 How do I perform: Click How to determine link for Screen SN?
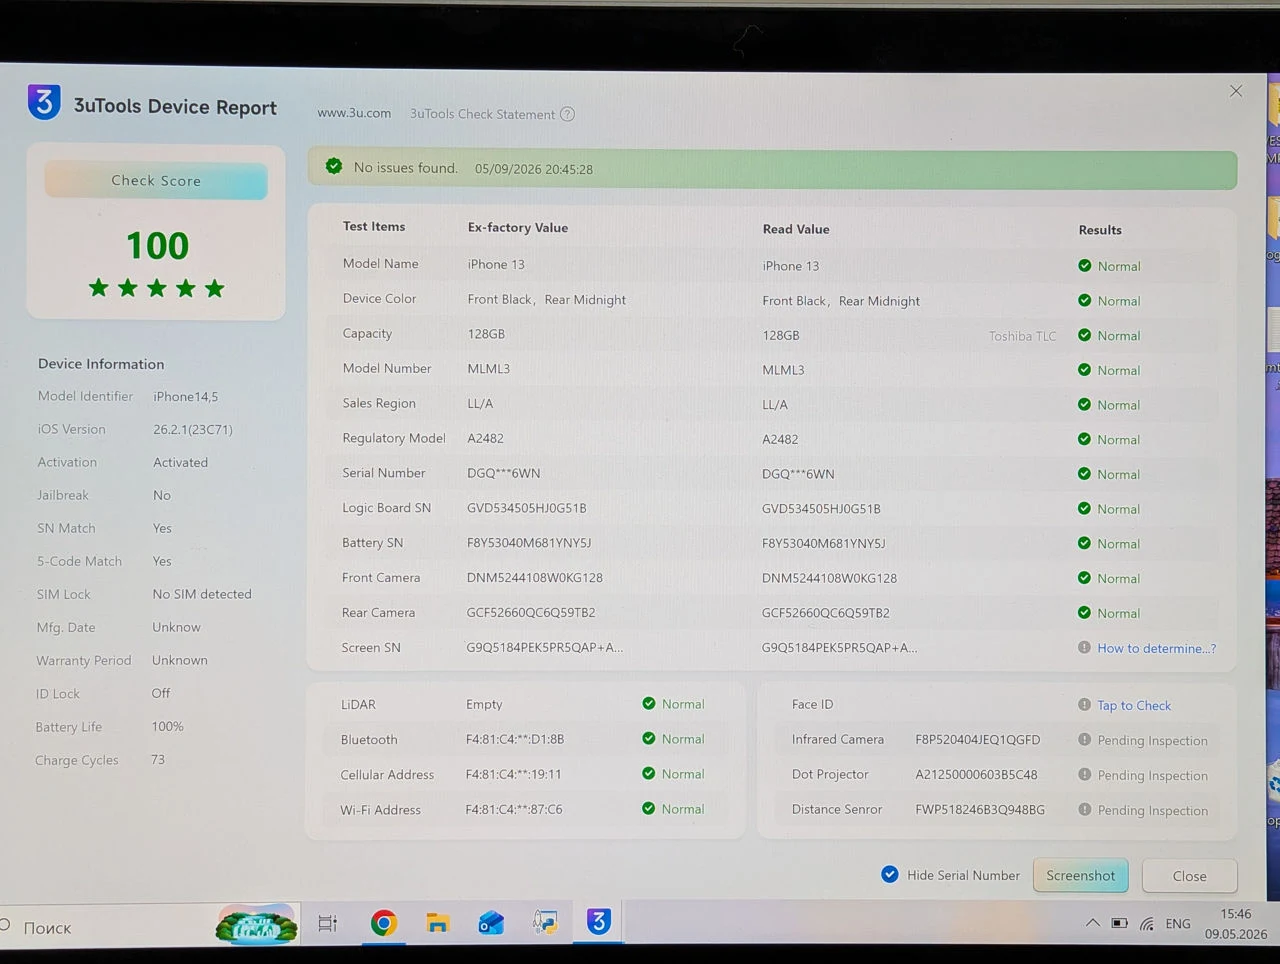tap(1157, 648)
